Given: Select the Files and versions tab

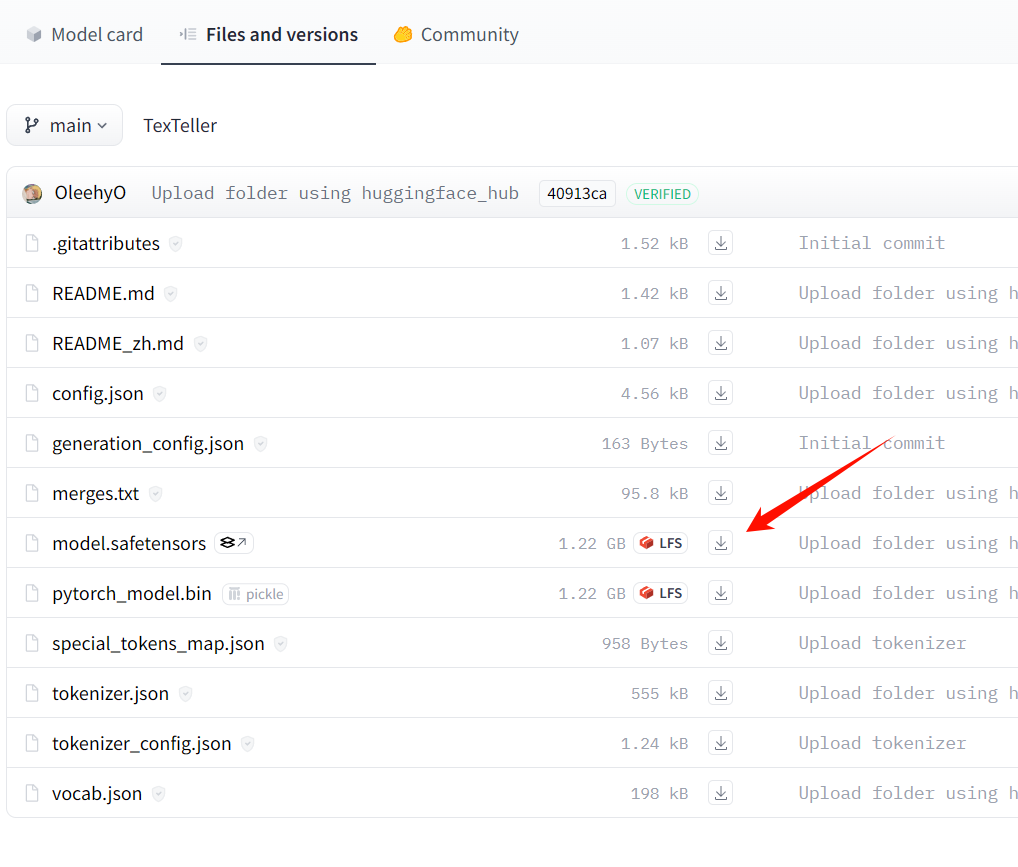Looking at the screenshot, I should [x=269, y=34].
